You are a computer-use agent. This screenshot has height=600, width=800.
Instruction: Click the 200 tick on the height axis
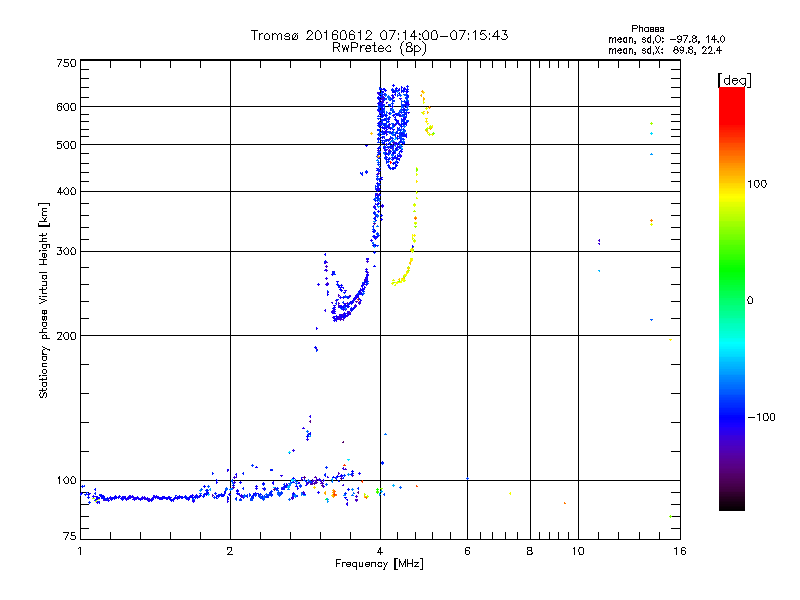(x=66, y=335)
